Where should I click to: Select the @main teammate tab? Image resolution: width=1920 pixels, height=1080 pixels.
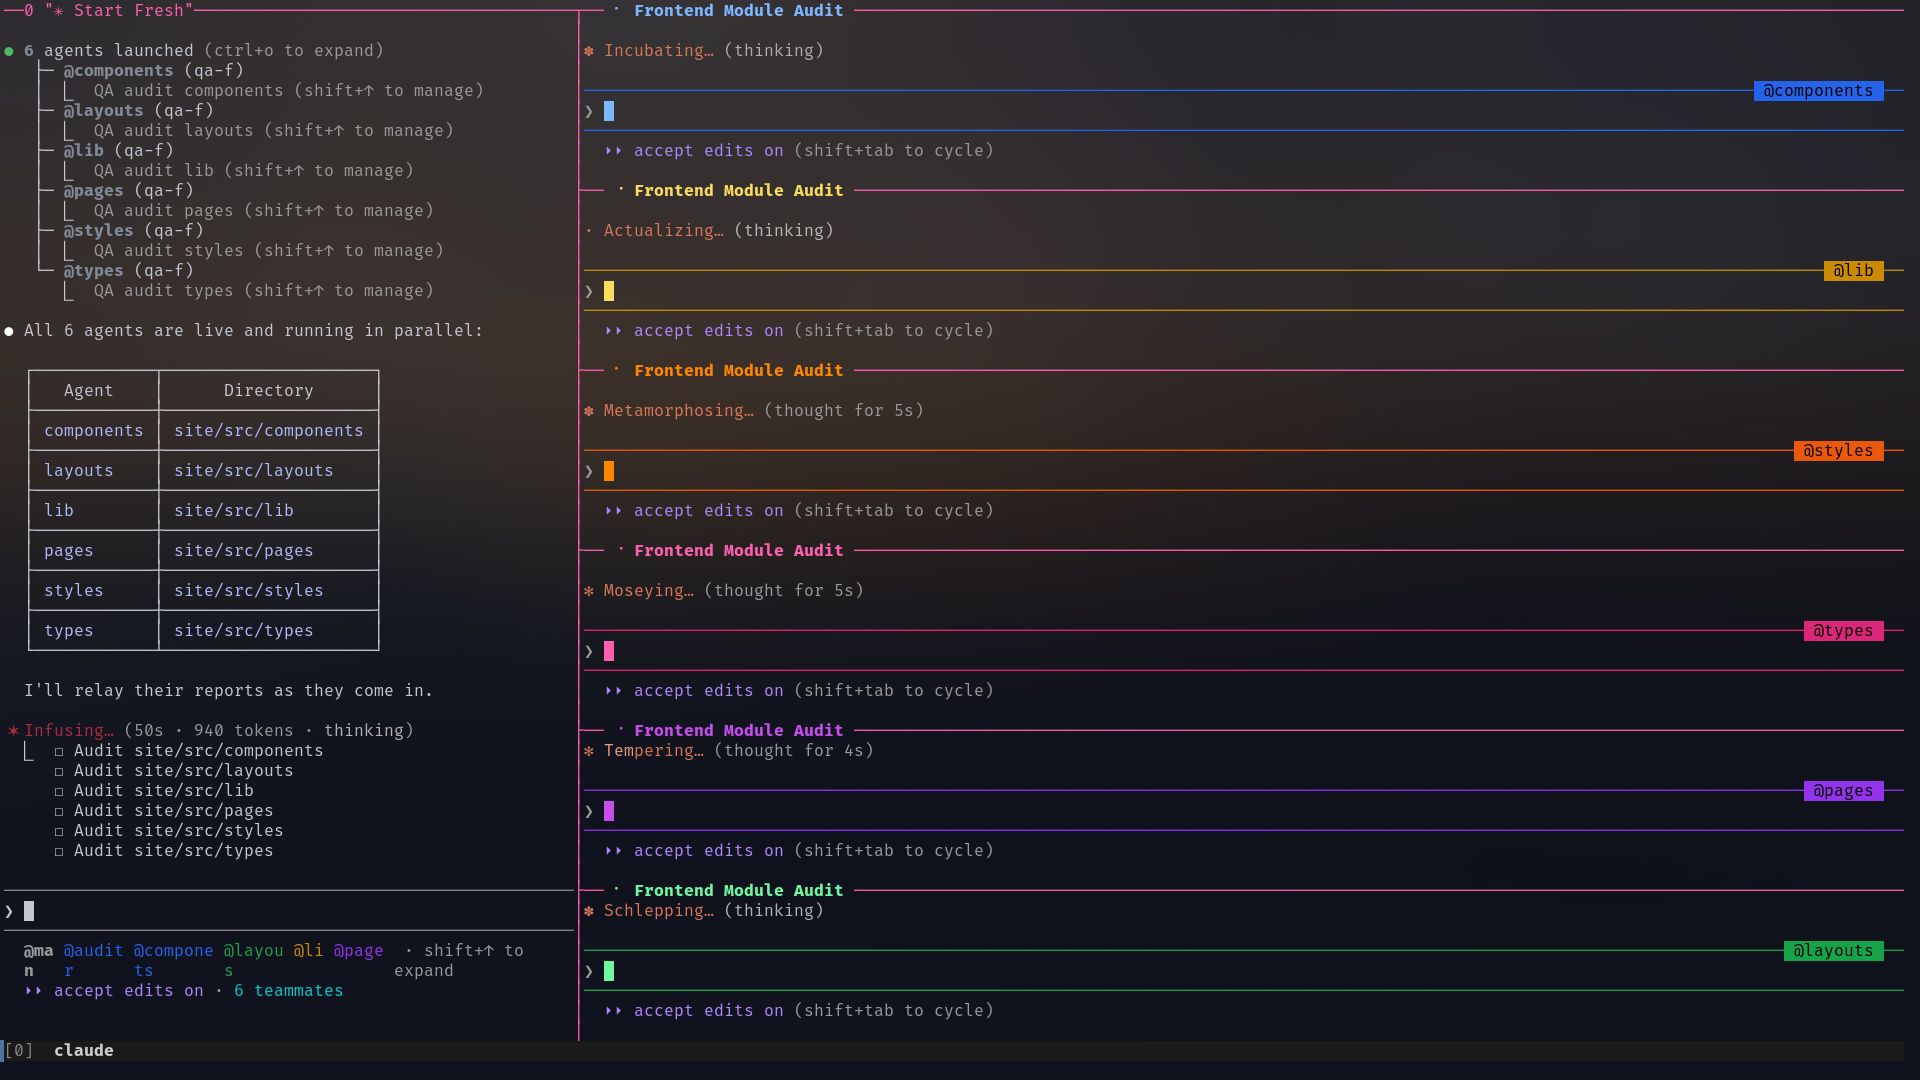pyautogui.click(x=38, y=960)
